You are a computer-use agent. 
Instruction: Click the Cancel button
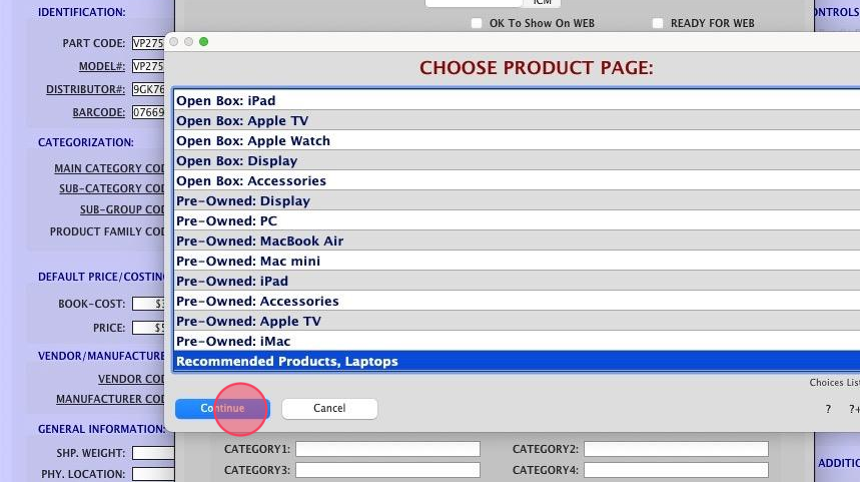click(x=329, y=409)
